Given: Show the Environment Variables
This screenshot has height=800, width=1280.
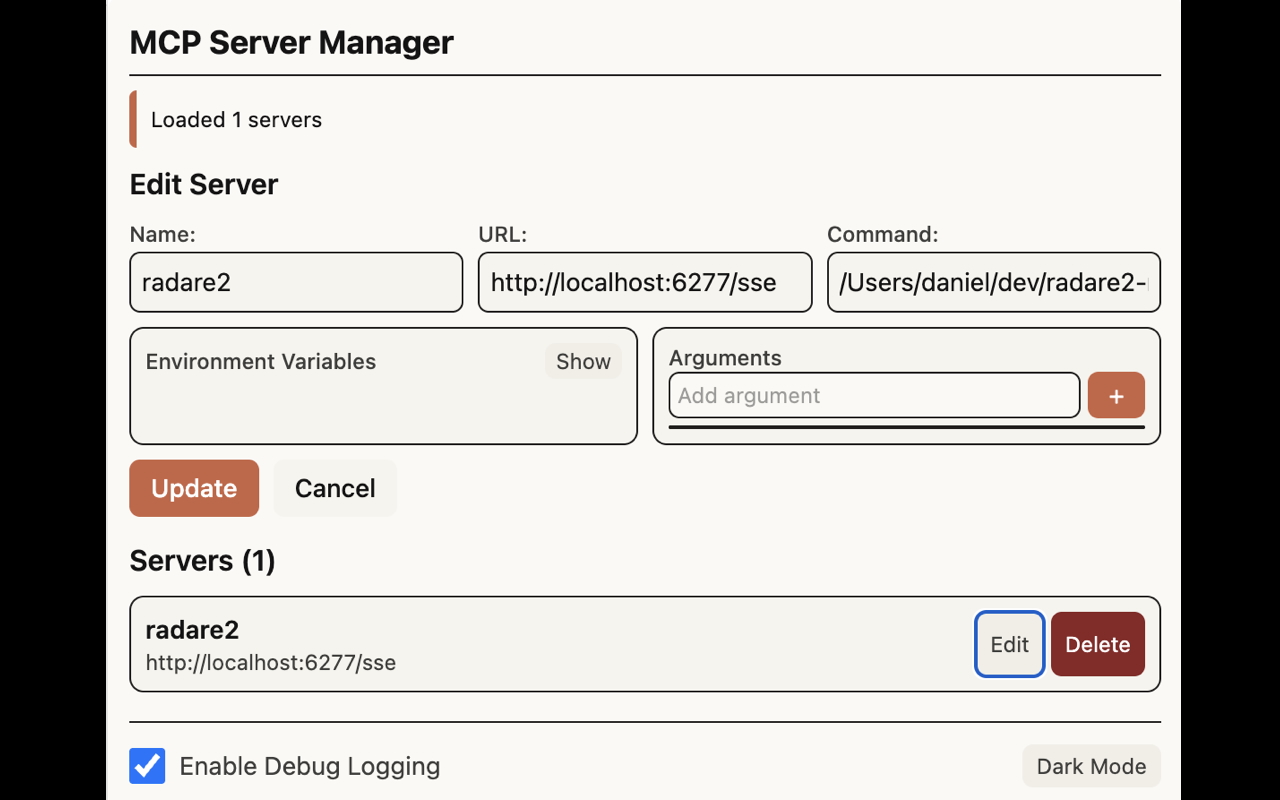Looking at the screenshot, I should coord(583,362).
